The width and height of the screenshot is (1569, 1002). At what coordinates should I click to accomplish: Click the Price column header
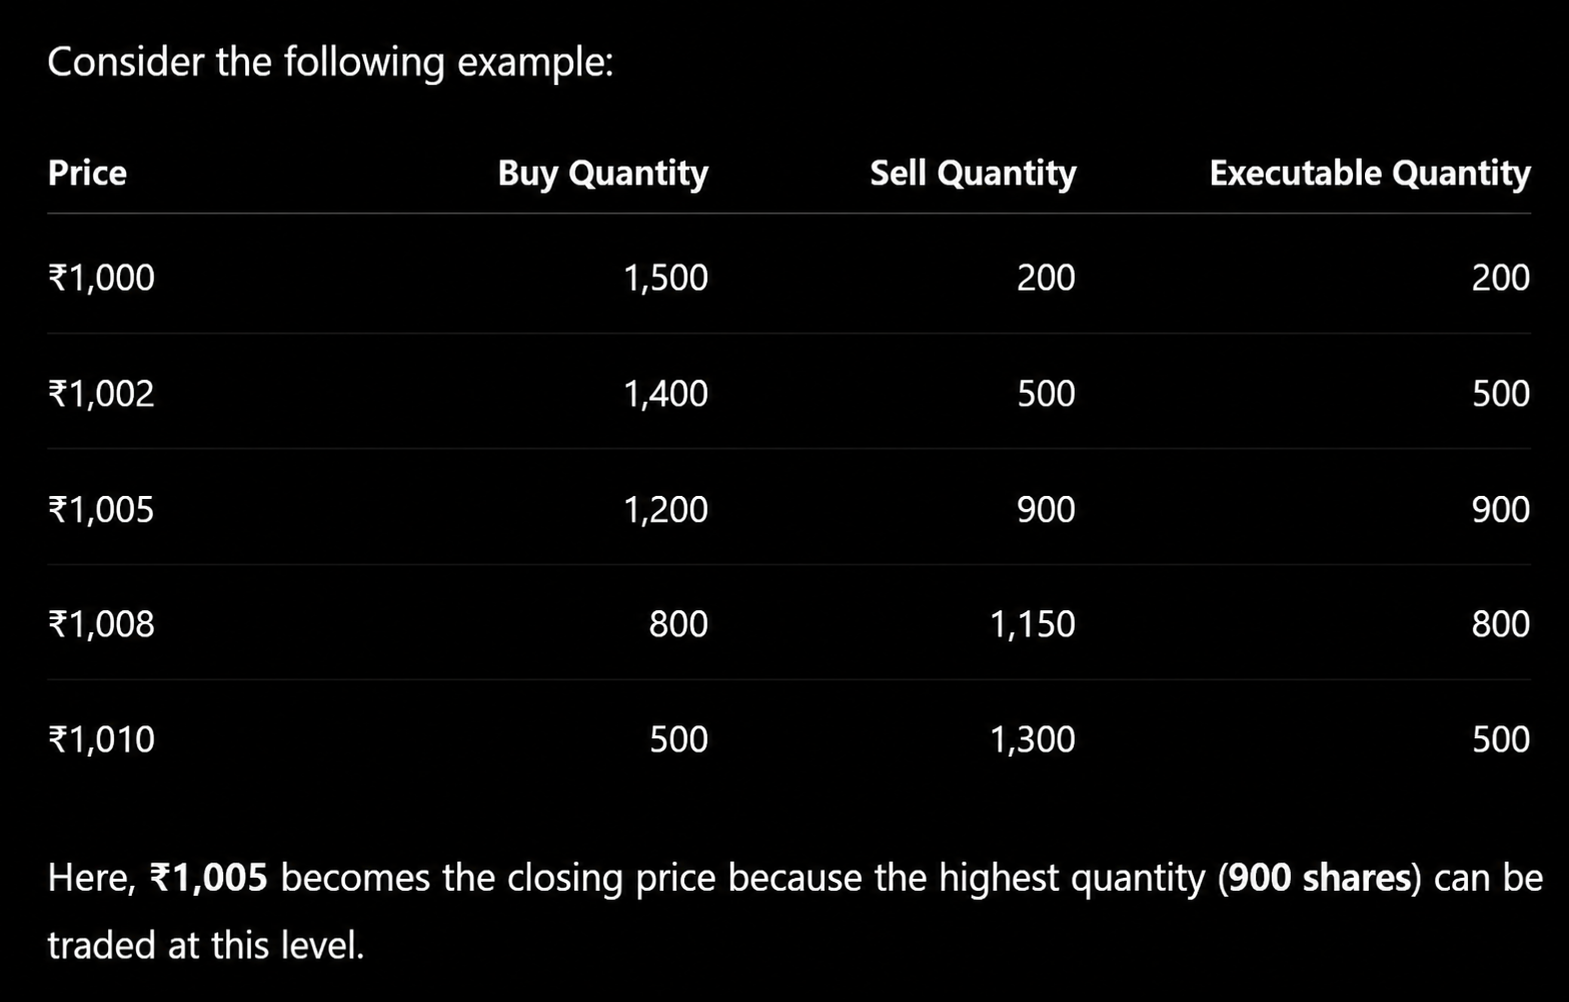pyautogui.click(x=87, y=173)
